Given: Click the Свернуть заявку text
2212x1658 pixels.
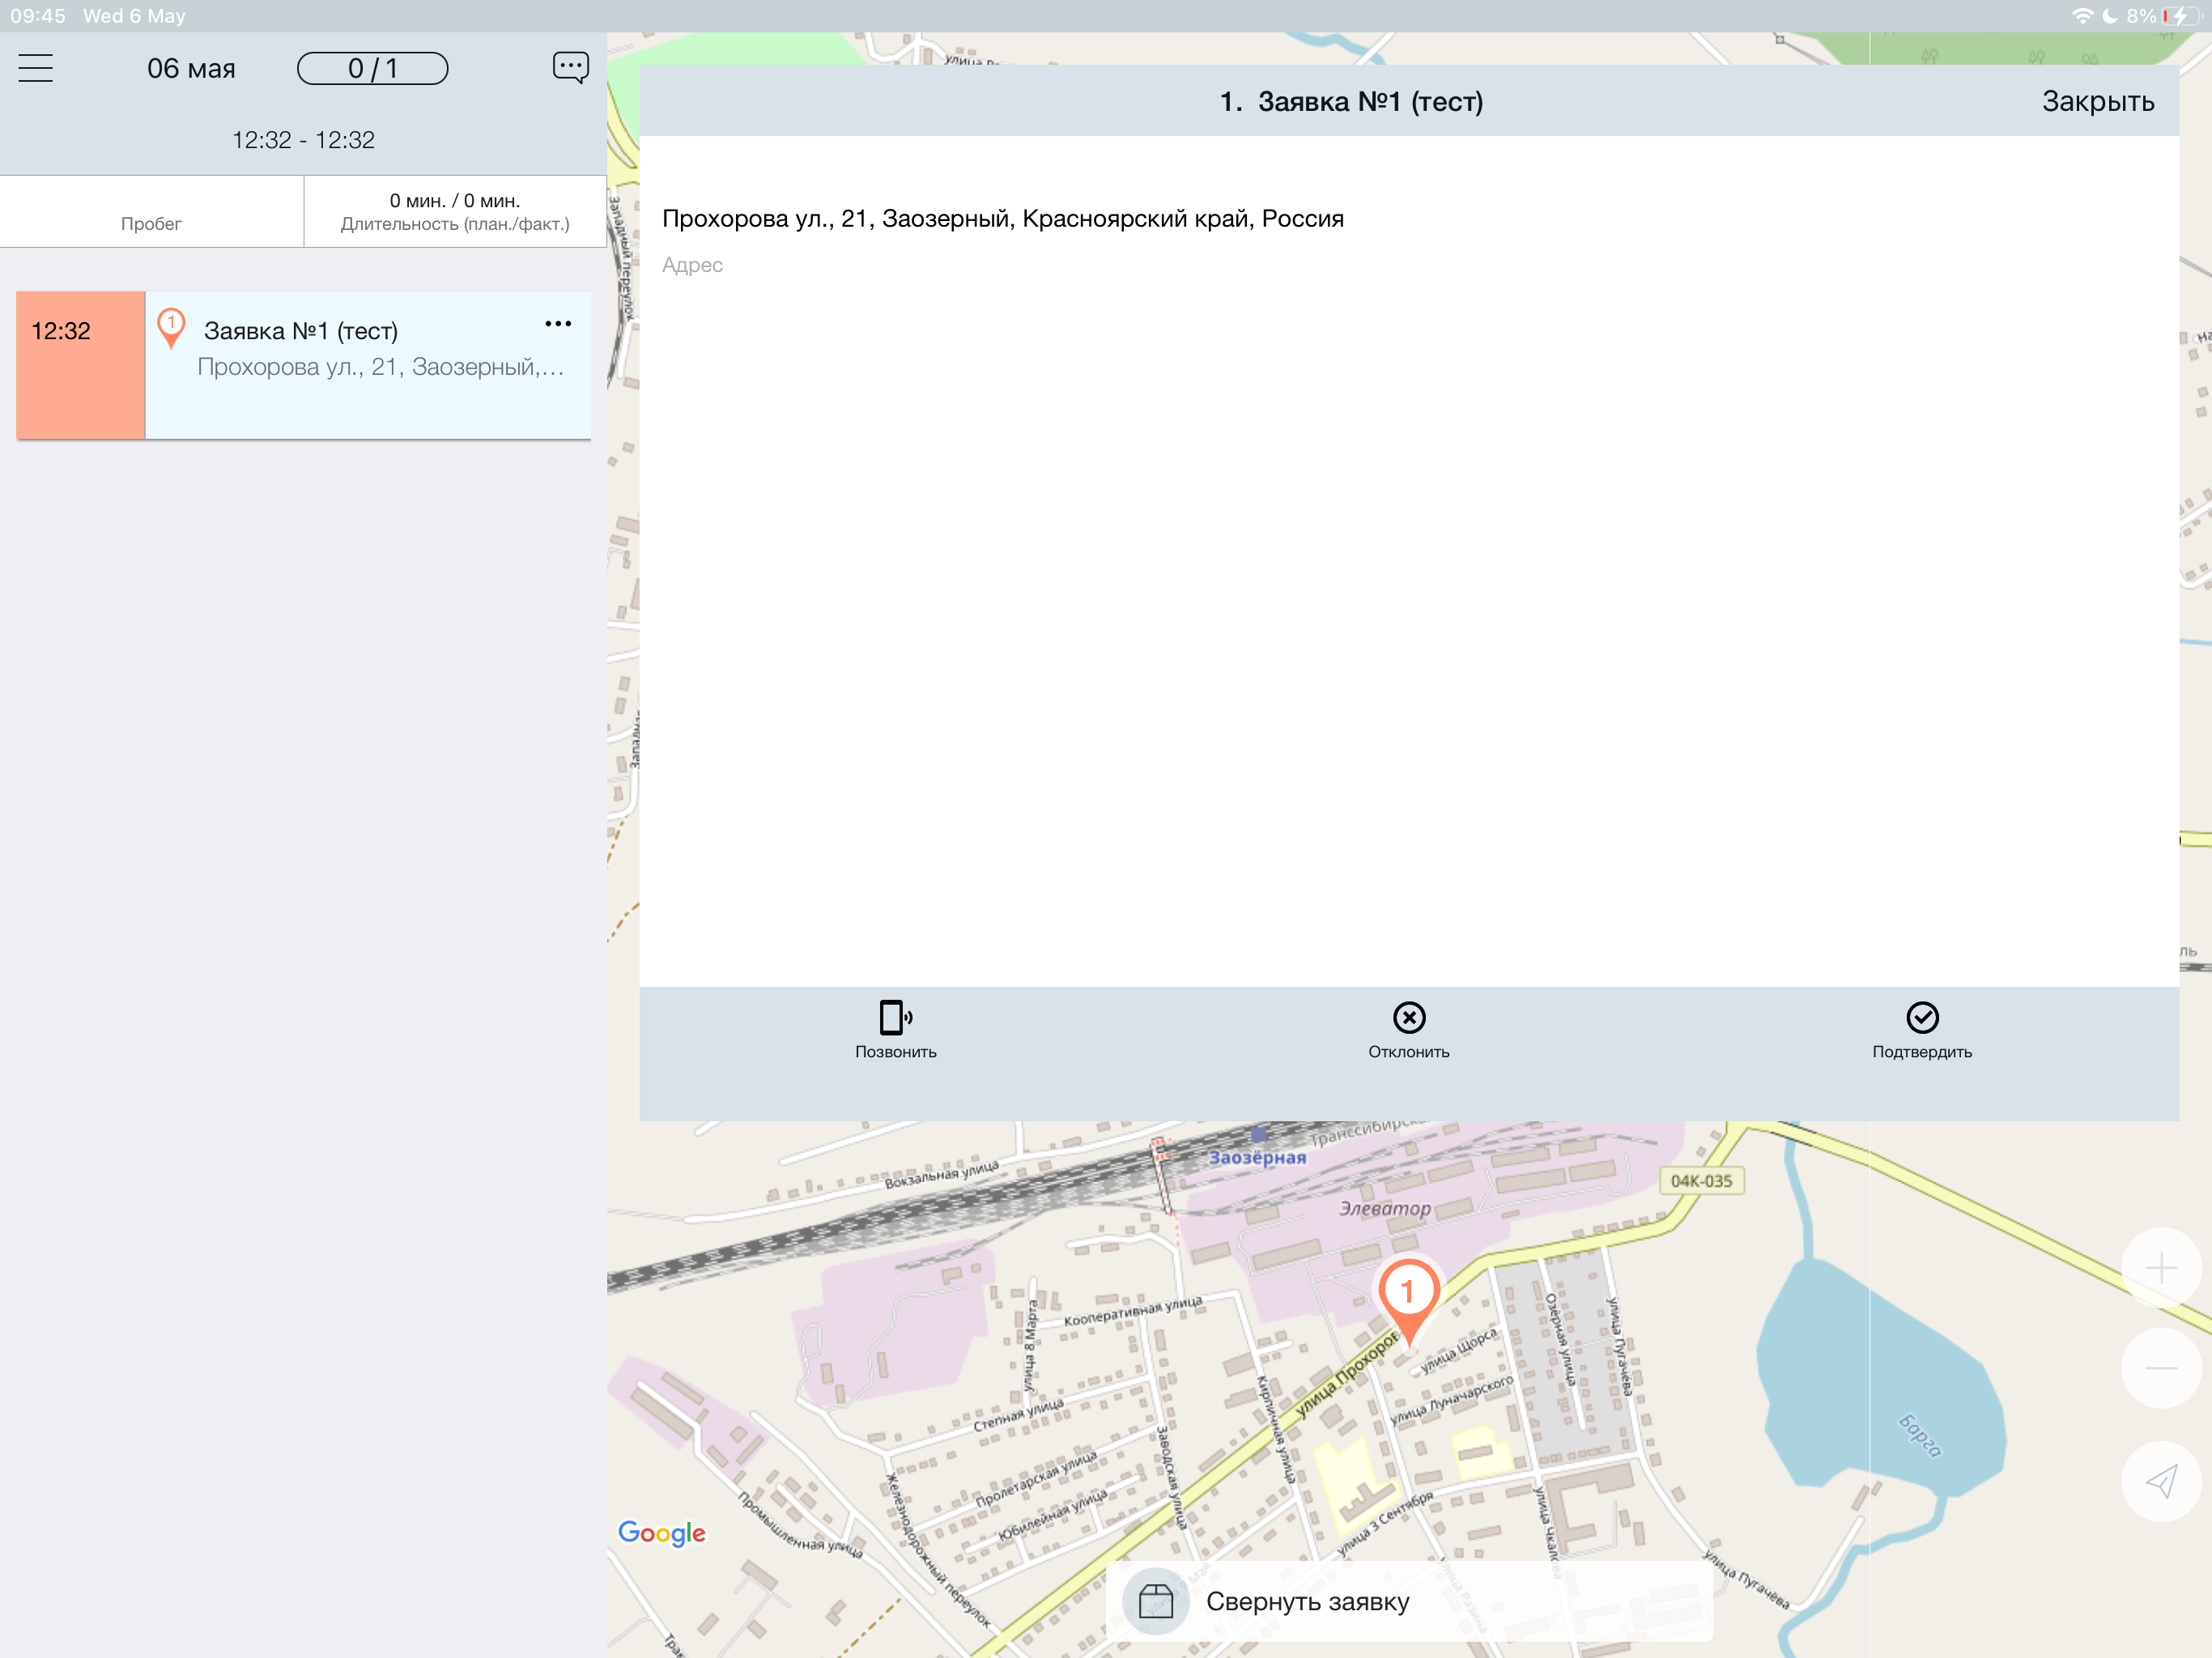Looking at the screenshot, I should point(1307,1601).
